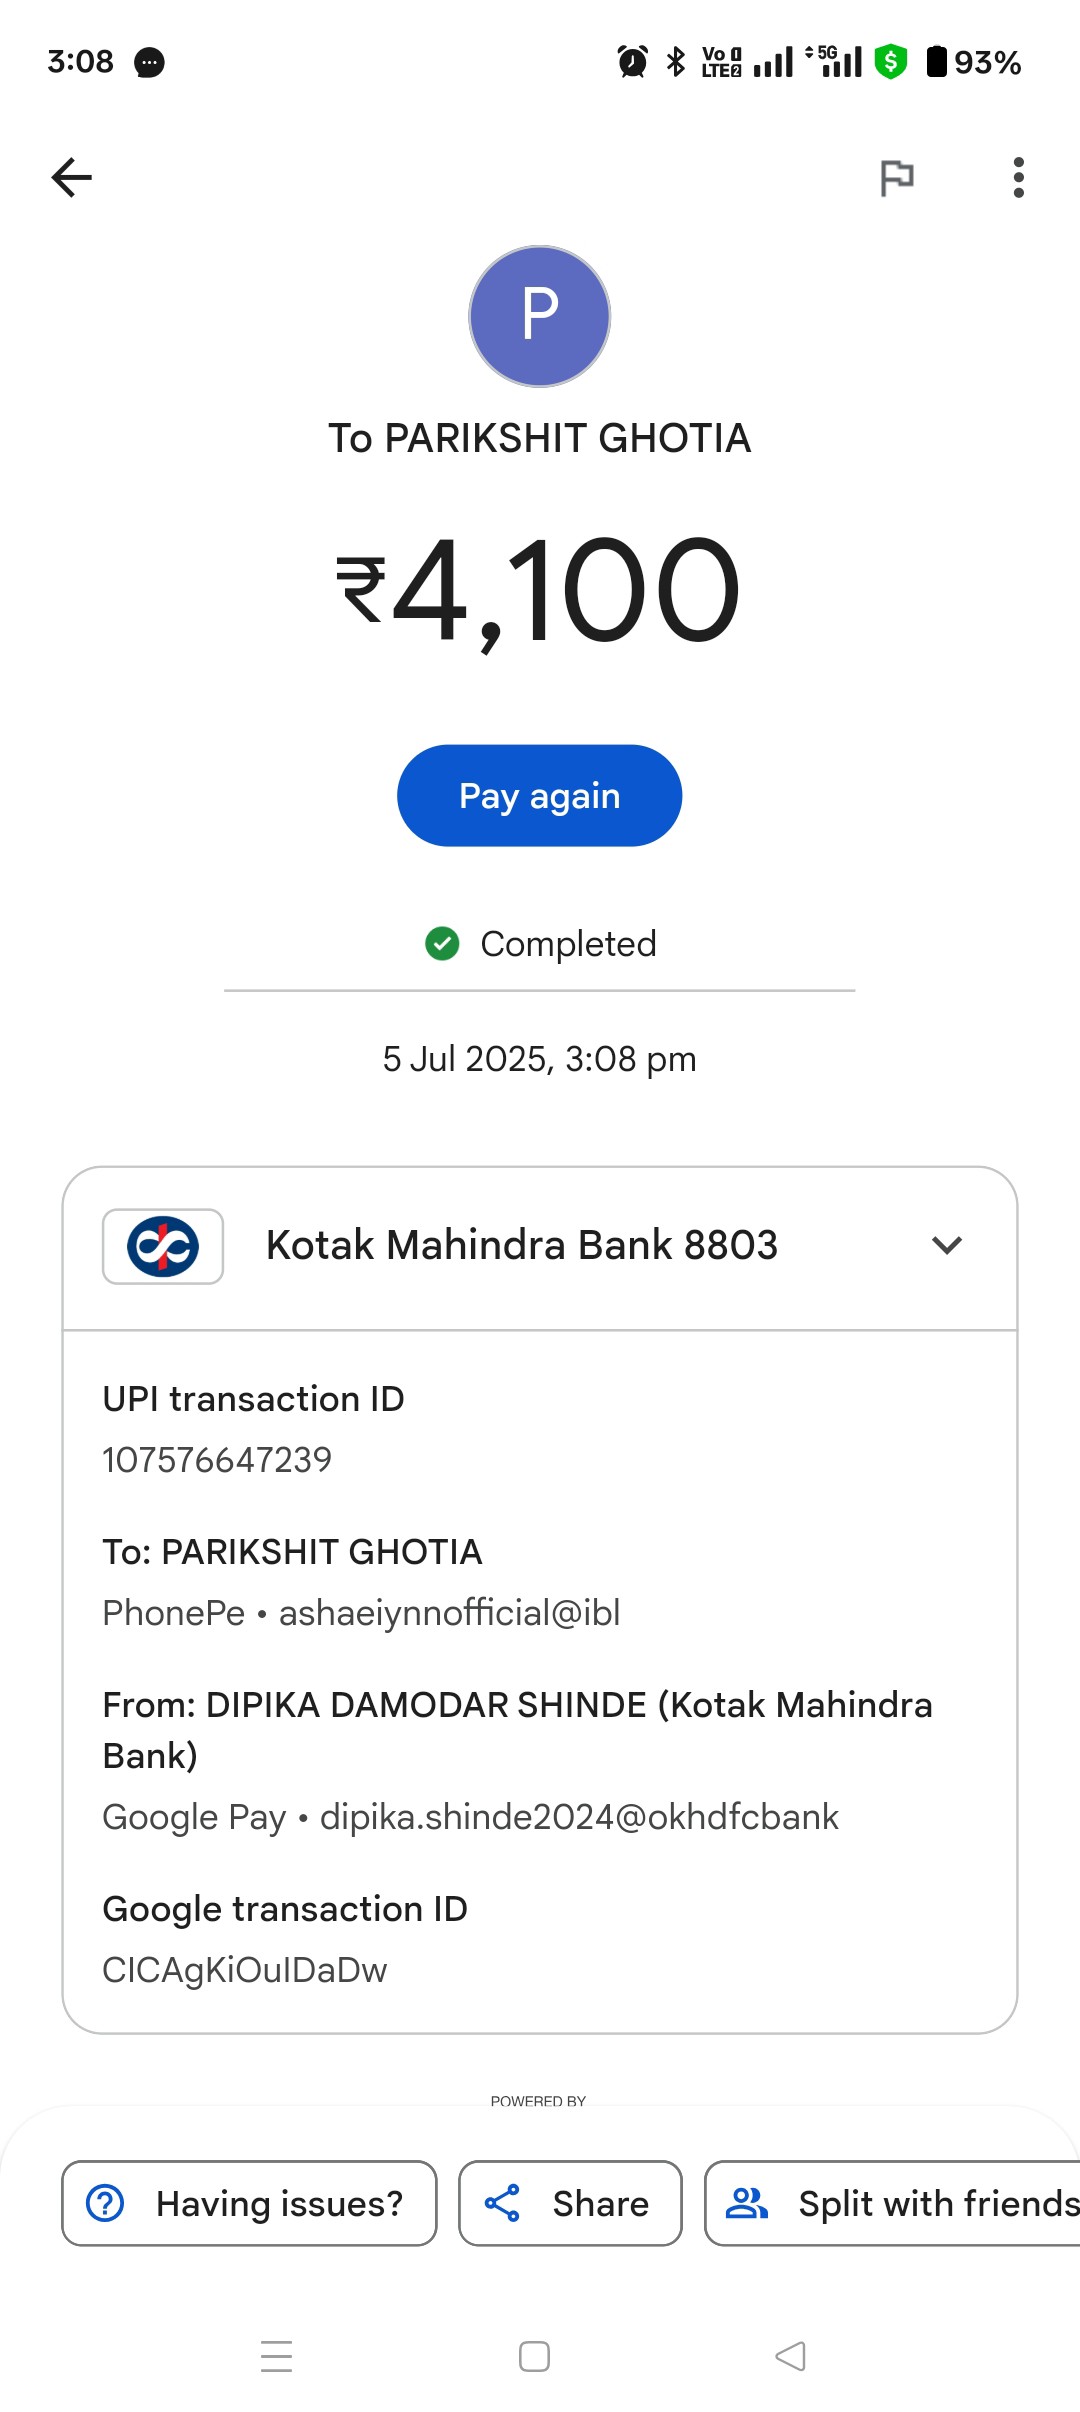Tap the ashaeiynnofficial@ibl UPI address
This screenshot has width=1080, height=2412.
click(449, 1613)
